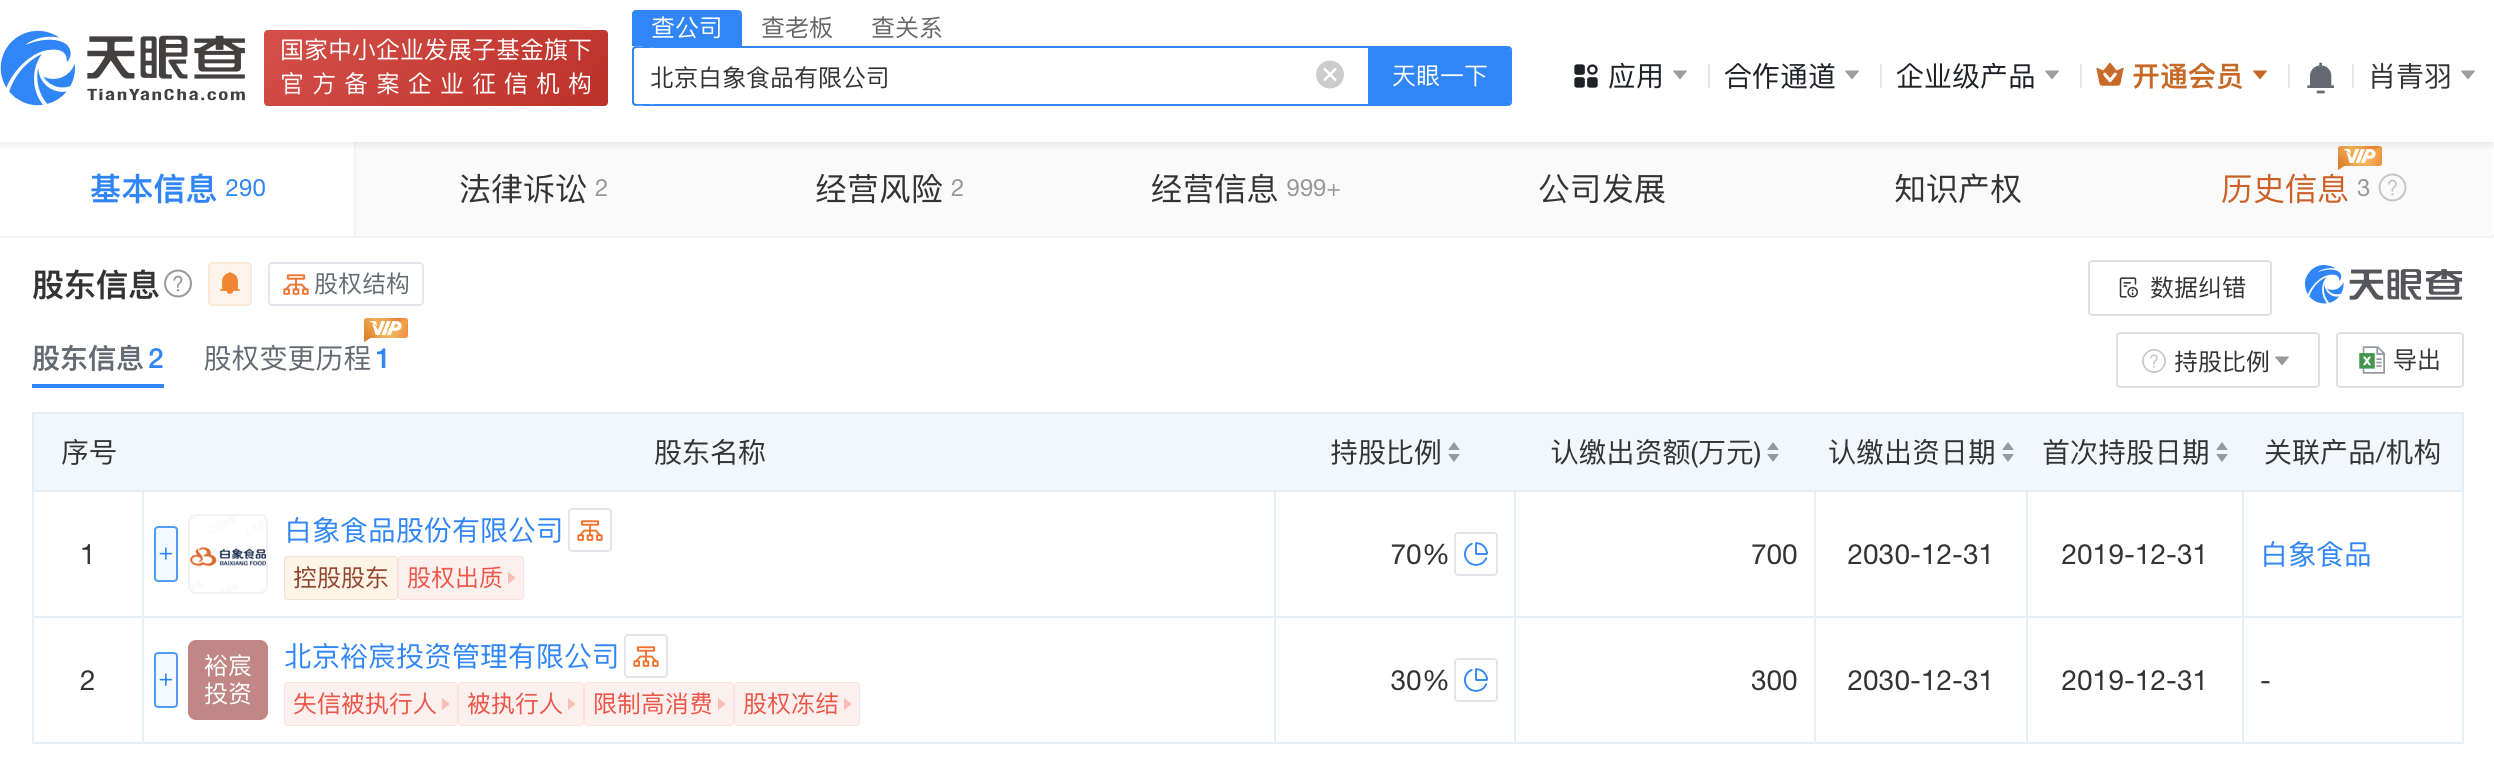Screen dimensions: 2494x780
Task: Open the 应用 dropdown menu
Action: point(1630,76)
